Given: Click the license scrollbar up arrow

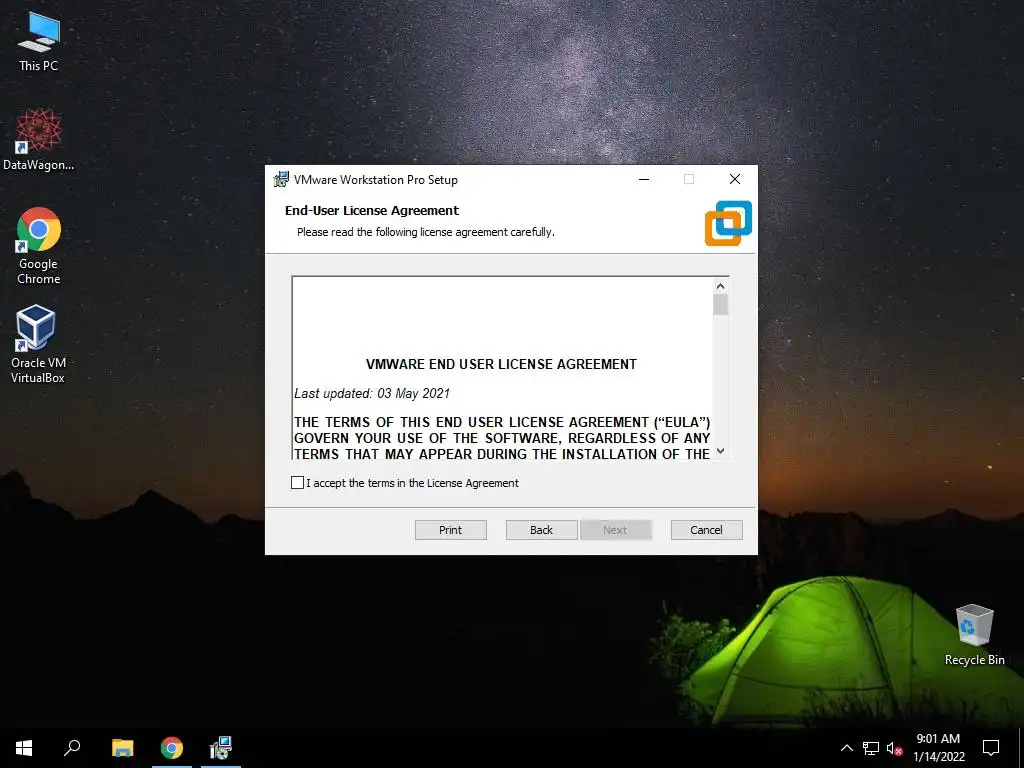Looking at the screenshot, I should (x=720, y=286).
